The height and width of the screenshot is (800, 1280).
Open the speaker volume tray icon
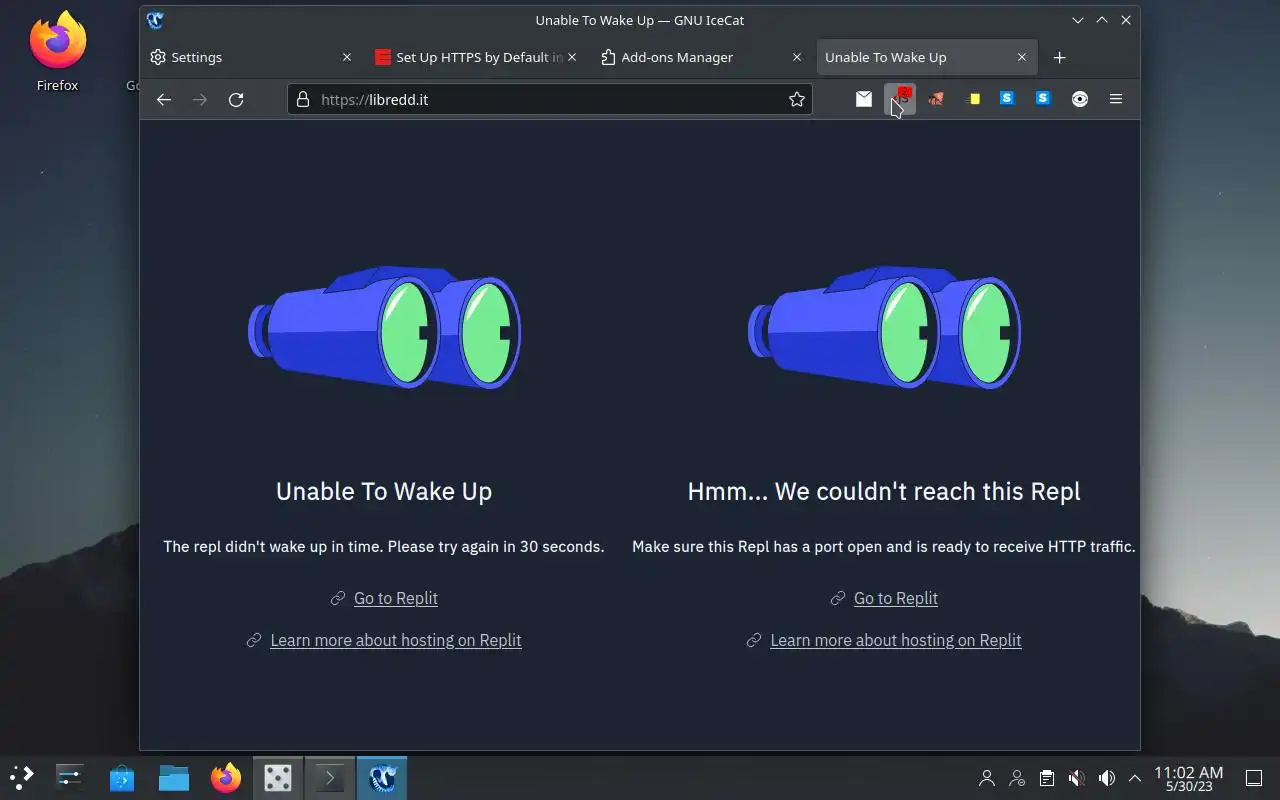coord(1106,778)
